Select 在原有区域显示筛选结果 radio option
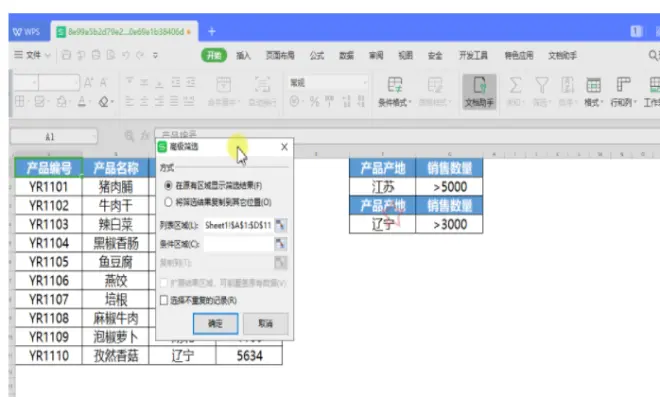Image resolution: width=660 pixels, height=397 pixels. point(168,185)
